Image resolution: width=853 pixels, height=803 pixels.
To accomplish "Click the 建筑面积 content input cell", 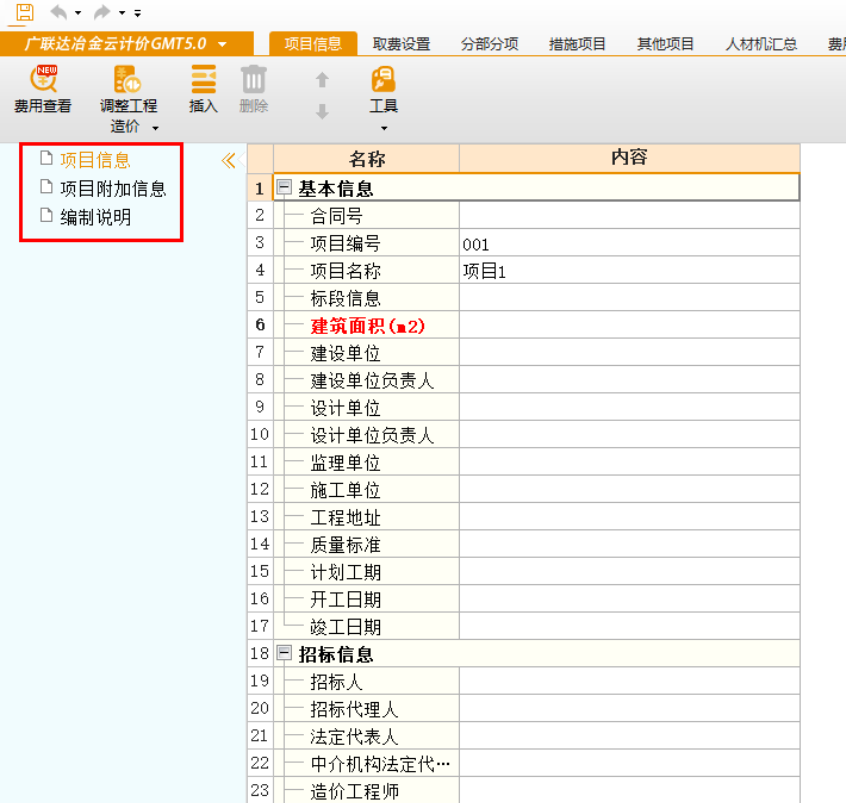I will tap(629, 325).
